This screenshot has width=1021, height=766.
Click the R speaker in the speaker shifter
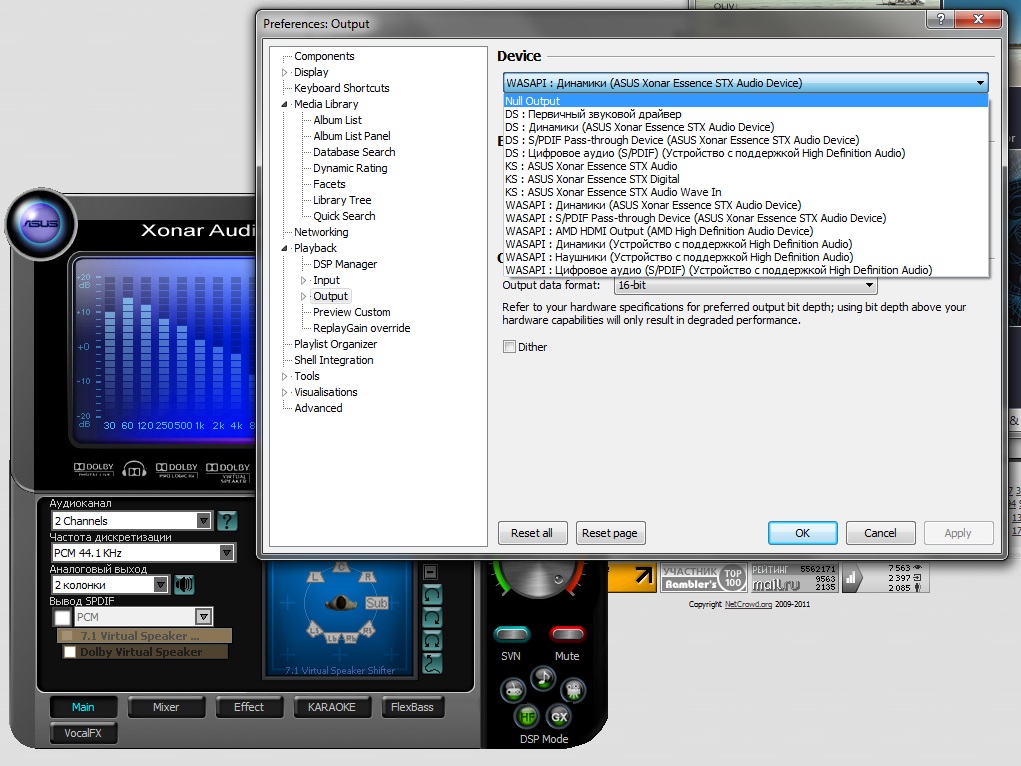(367, 577)
